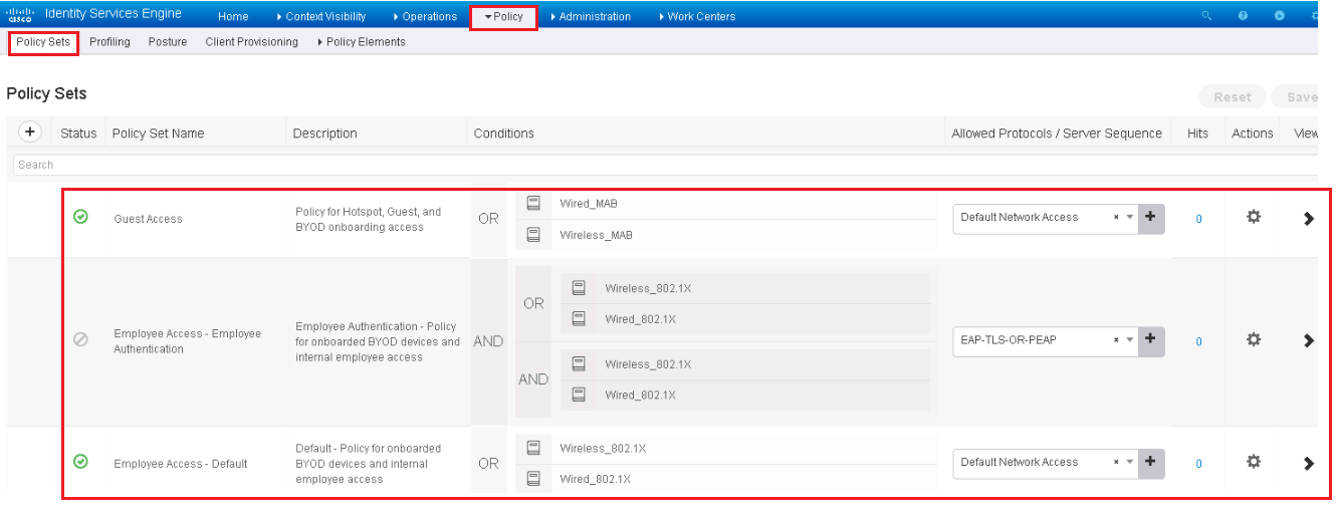Click library icon beside Wireless_MAB condition
Screen dimensions: 1336x515
[533, 235]
